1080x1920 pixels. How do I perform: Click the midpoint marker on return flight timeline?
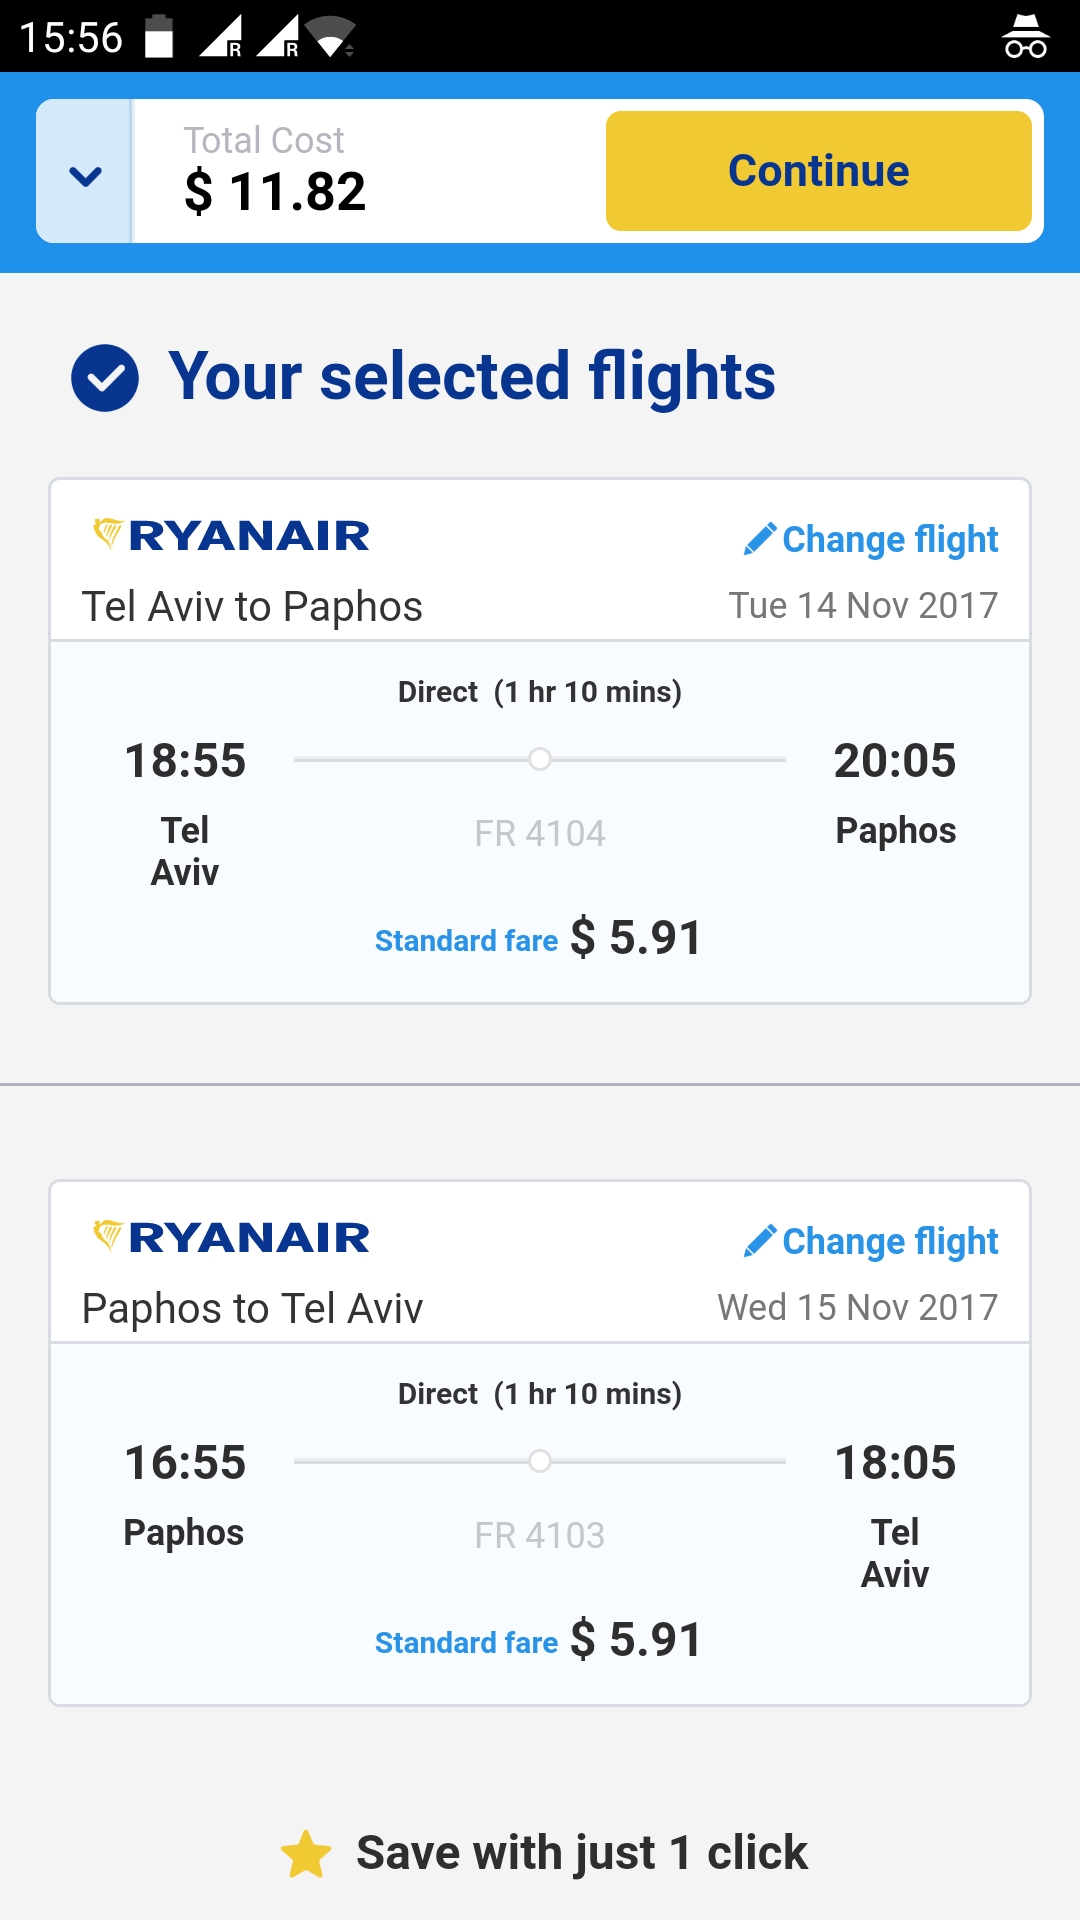tap(540, 1461)
